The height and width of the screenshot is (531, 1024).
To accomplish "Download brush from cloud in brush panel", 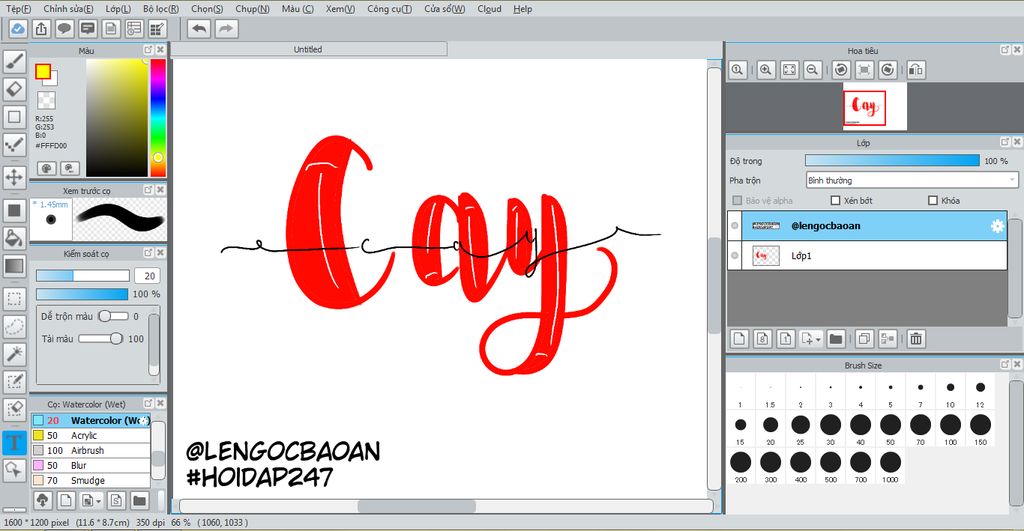I will pos(42,501).
